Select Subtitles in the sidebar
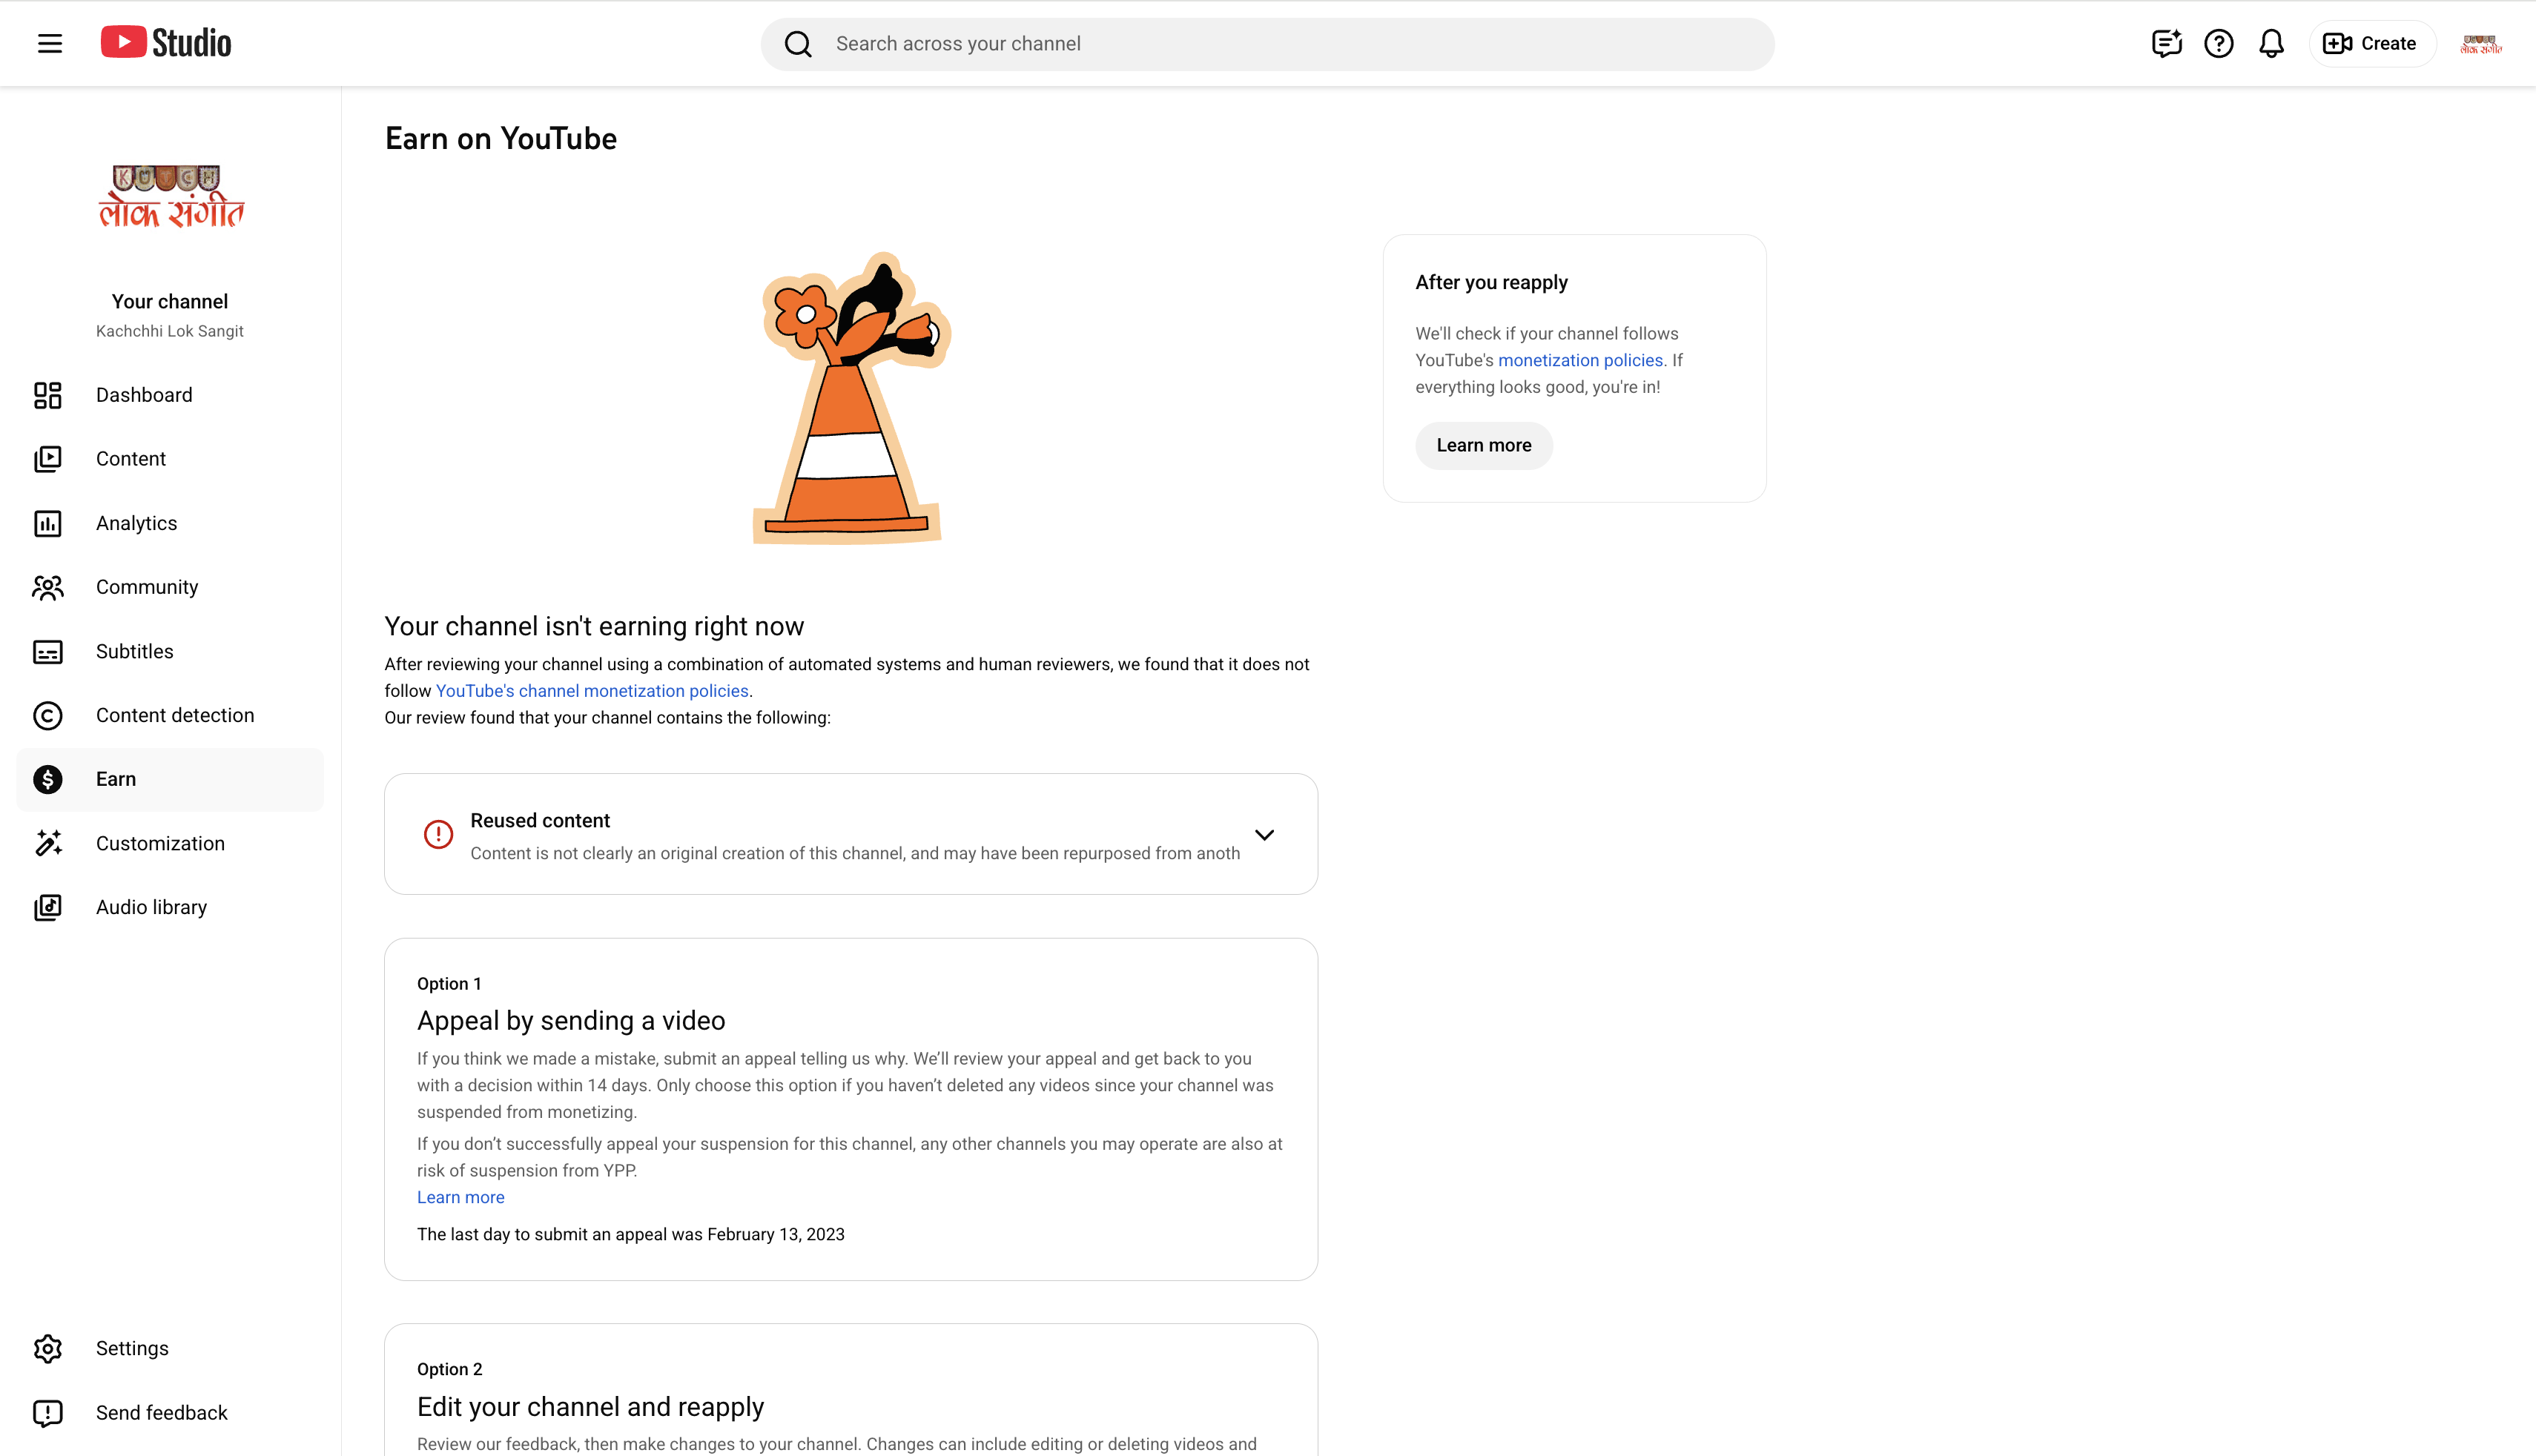2536x1456 pixels. pos(170,651)
